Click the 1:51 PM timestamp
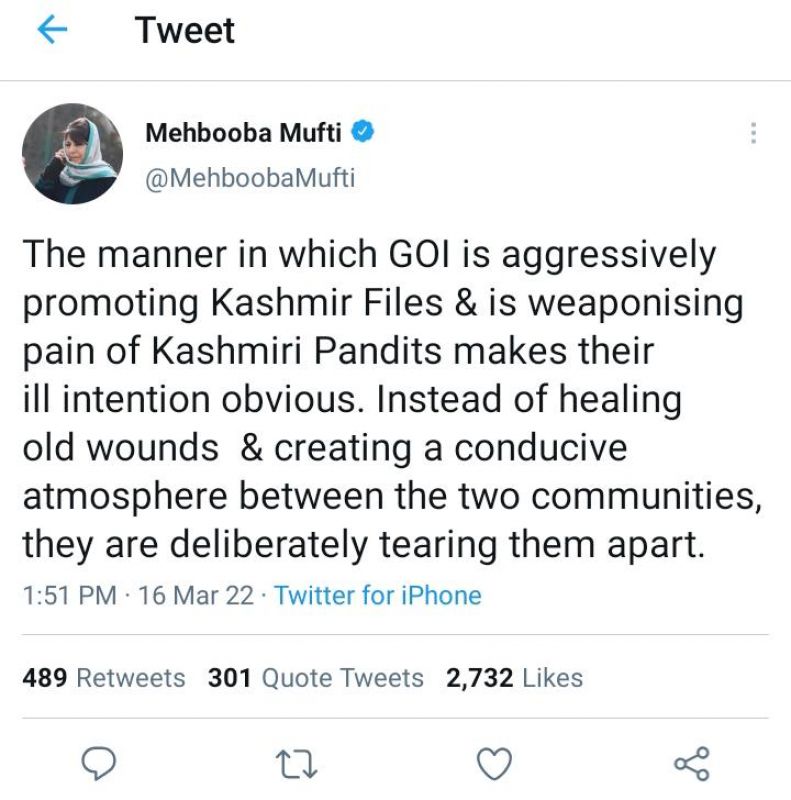This screenshot has height=800, width=791. 68,596
